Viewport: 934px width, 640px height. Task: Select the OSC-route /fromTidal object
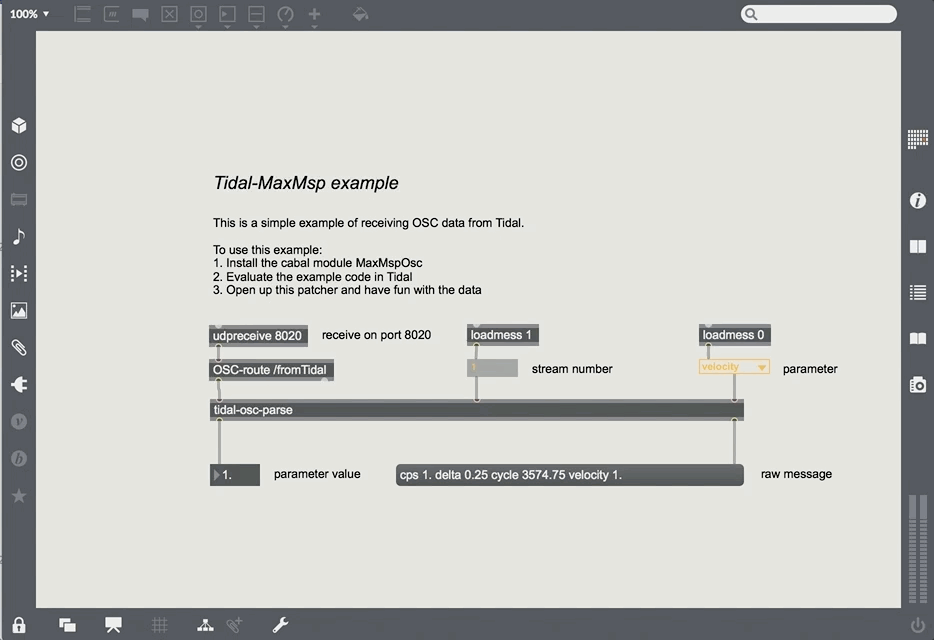tap(271, 369)
